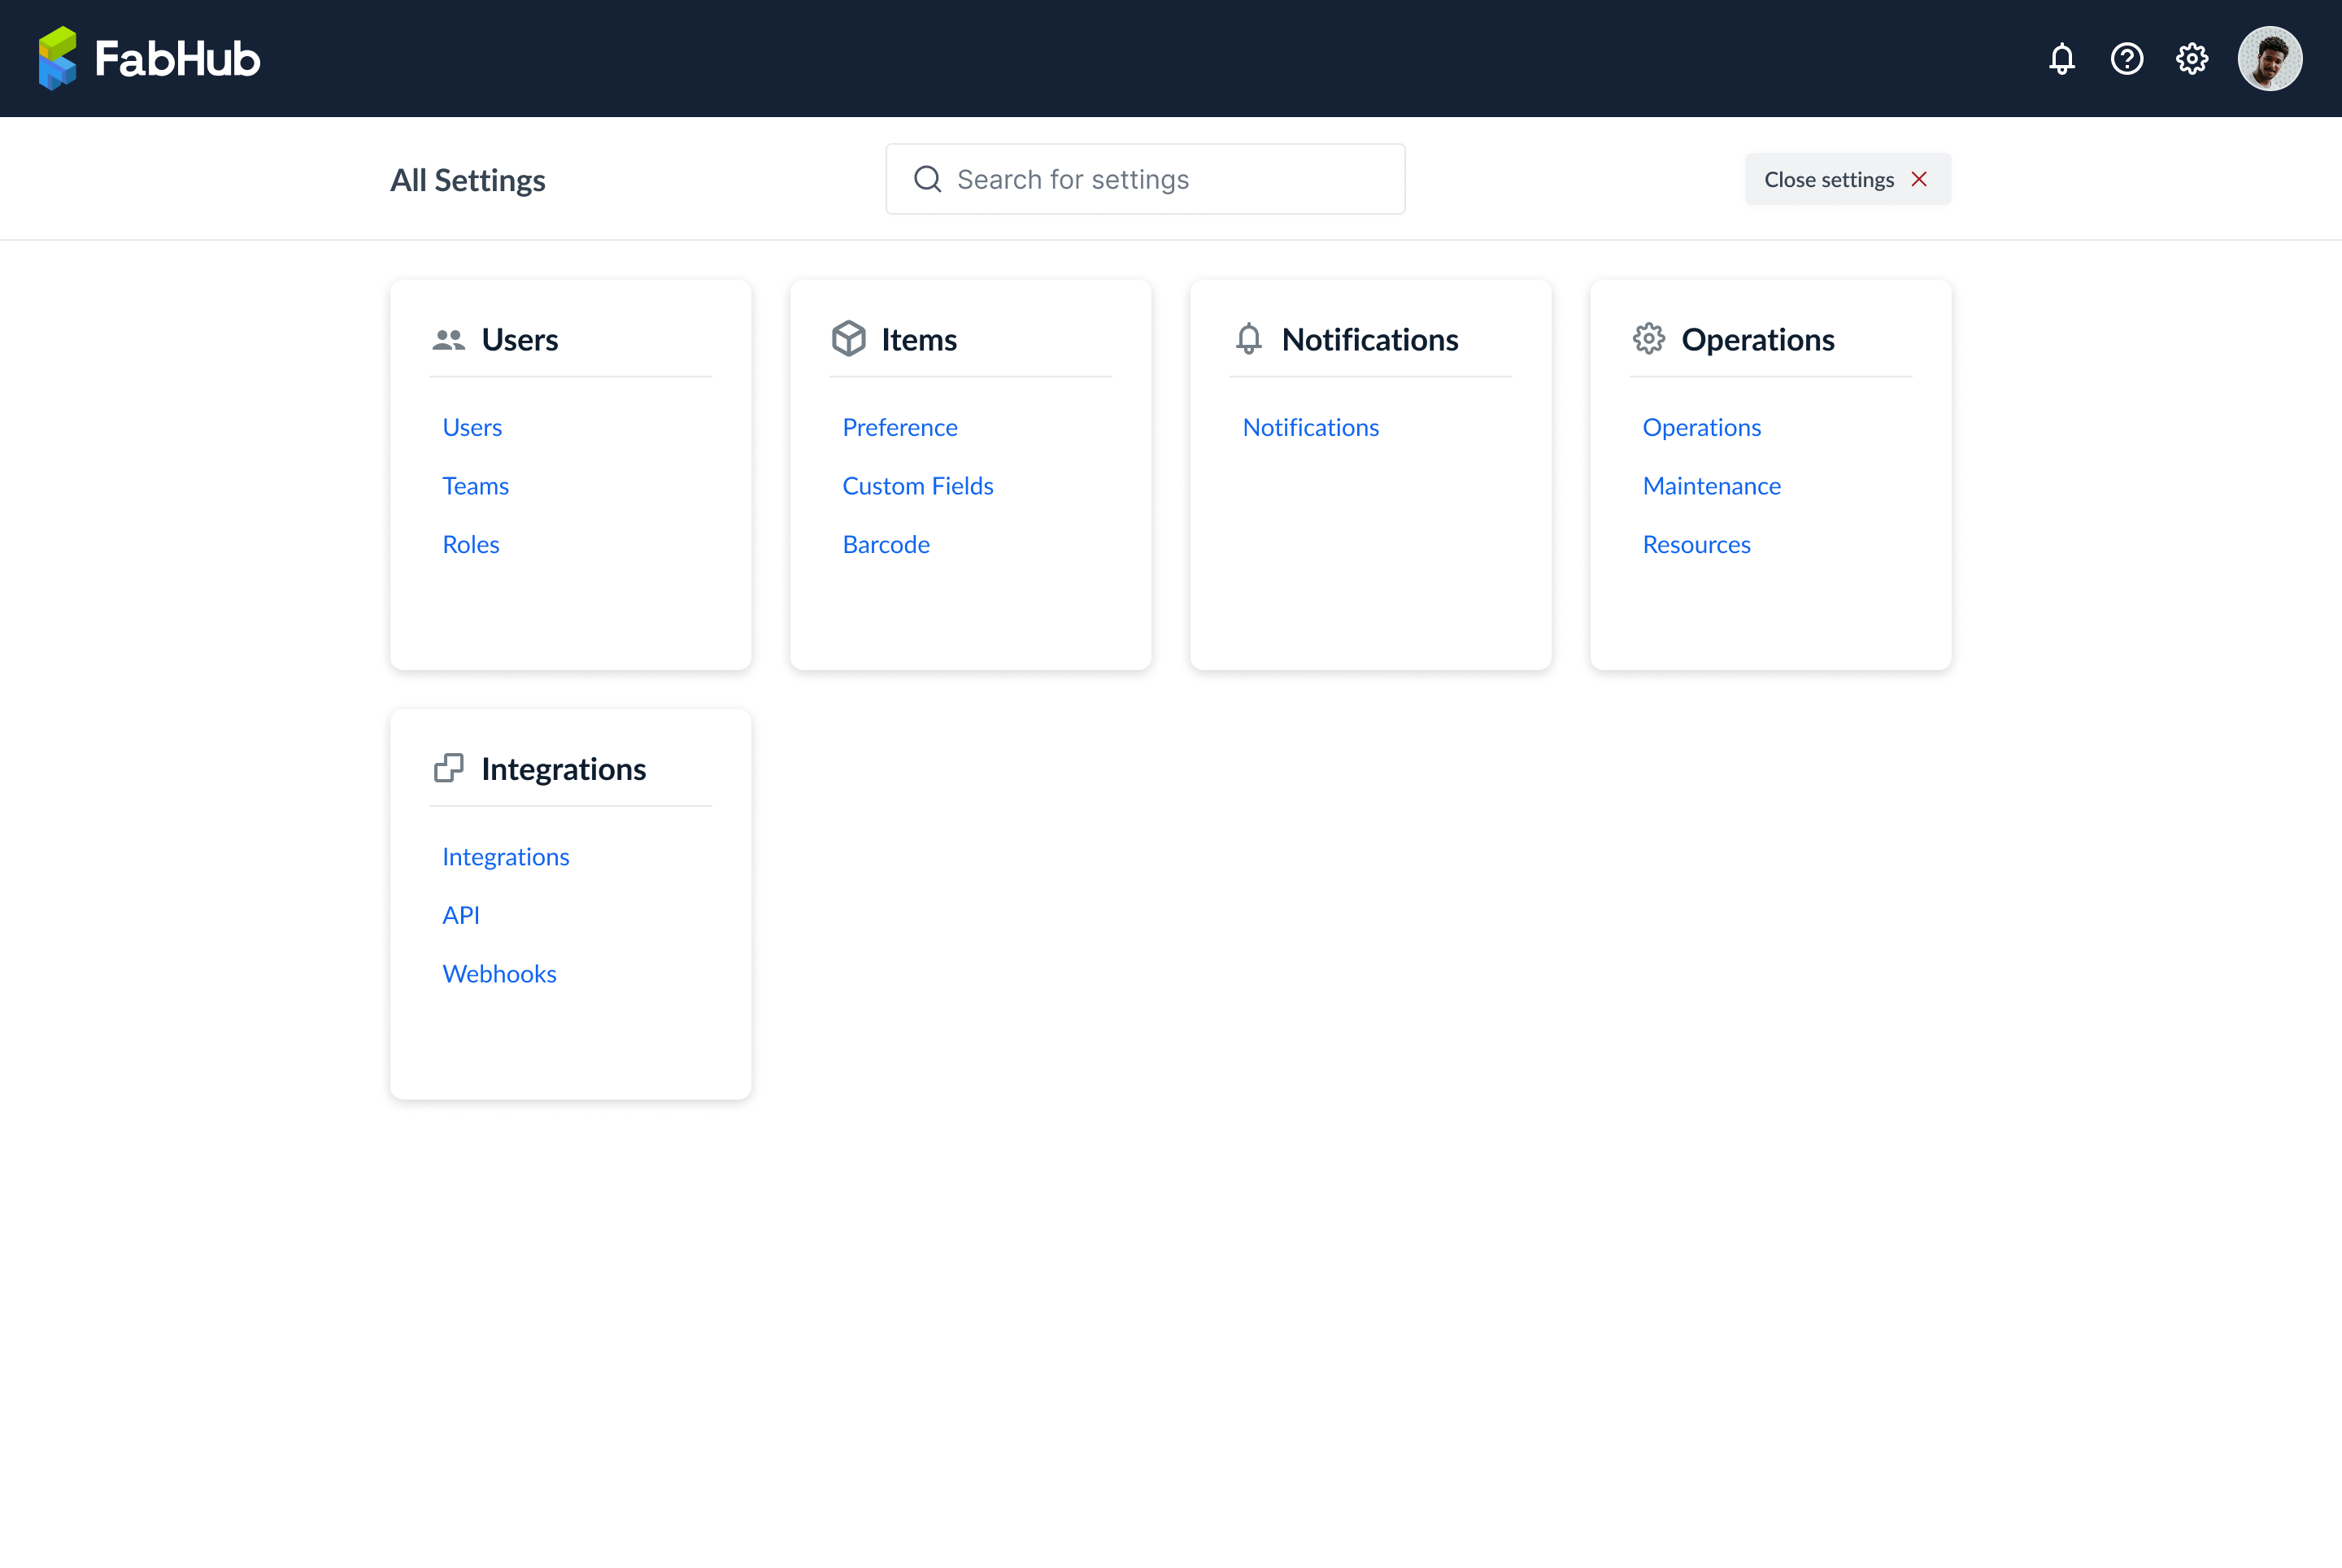The height and width of the screenshot is (1568, 2342).
Task: Go to Custom Fields settings
Action: [x=917, y=486]
